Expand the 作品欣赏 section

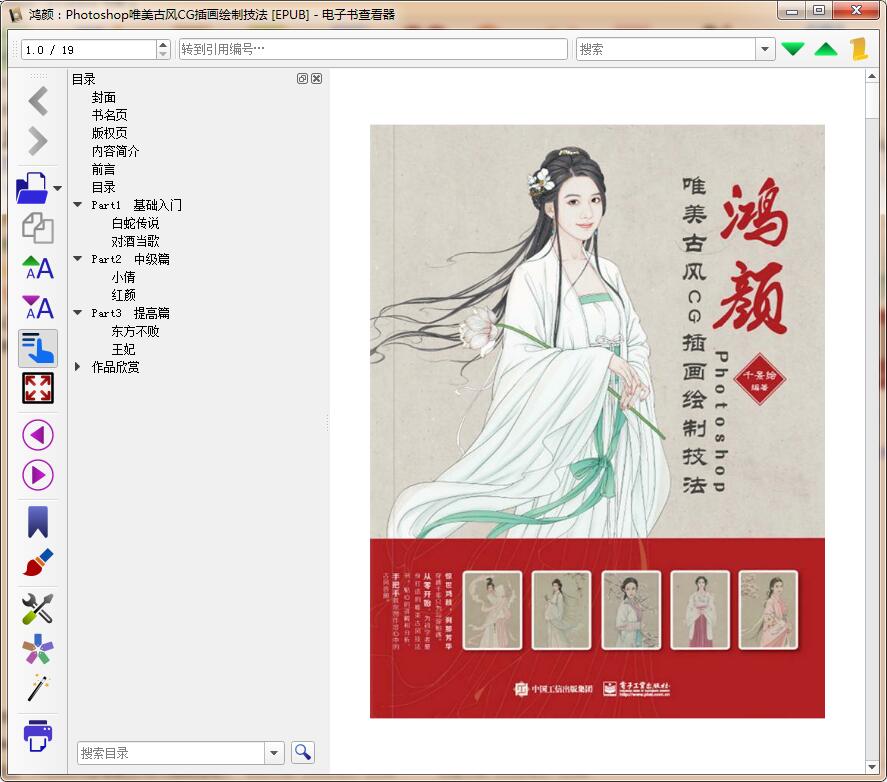(x=77, y=367)
